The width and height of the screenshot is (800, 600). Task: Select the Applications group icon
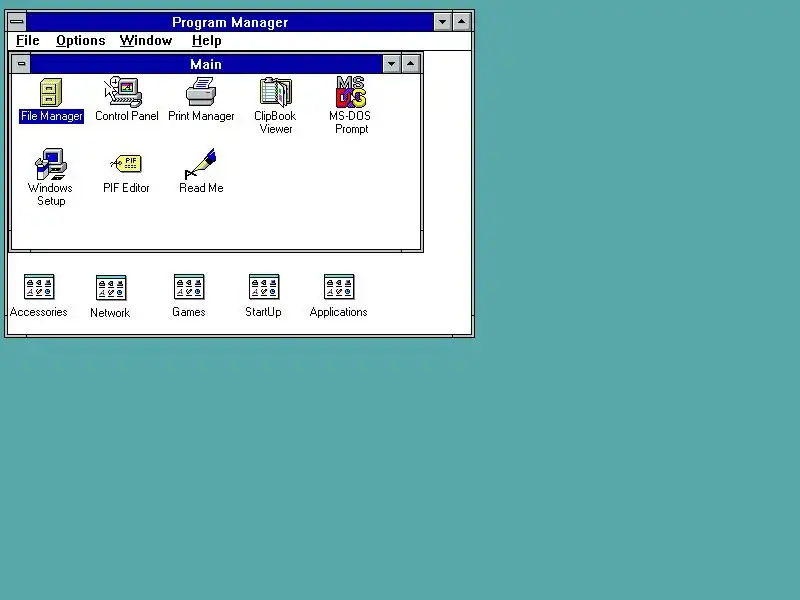[x=339, y=287]
